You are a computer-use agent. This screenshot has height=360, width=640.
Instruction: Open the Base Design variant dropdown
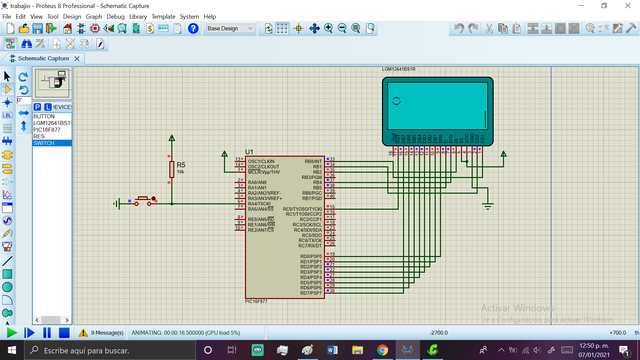click(230, 29)
